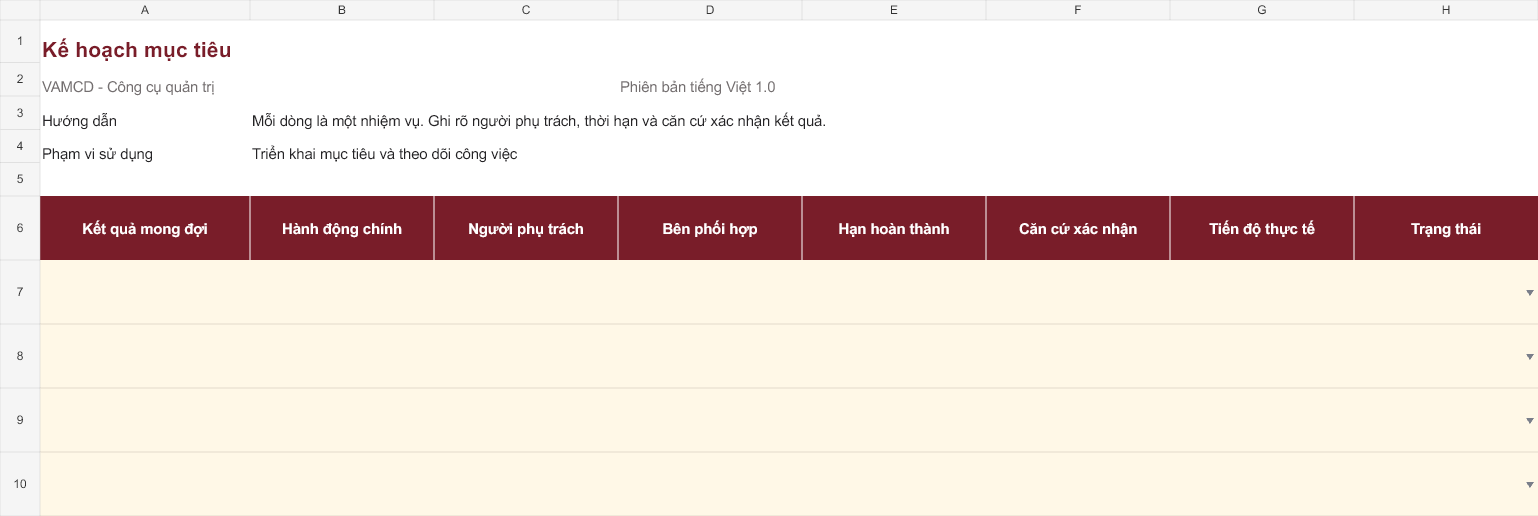Select row 4 header

click(x=20, y=147)
